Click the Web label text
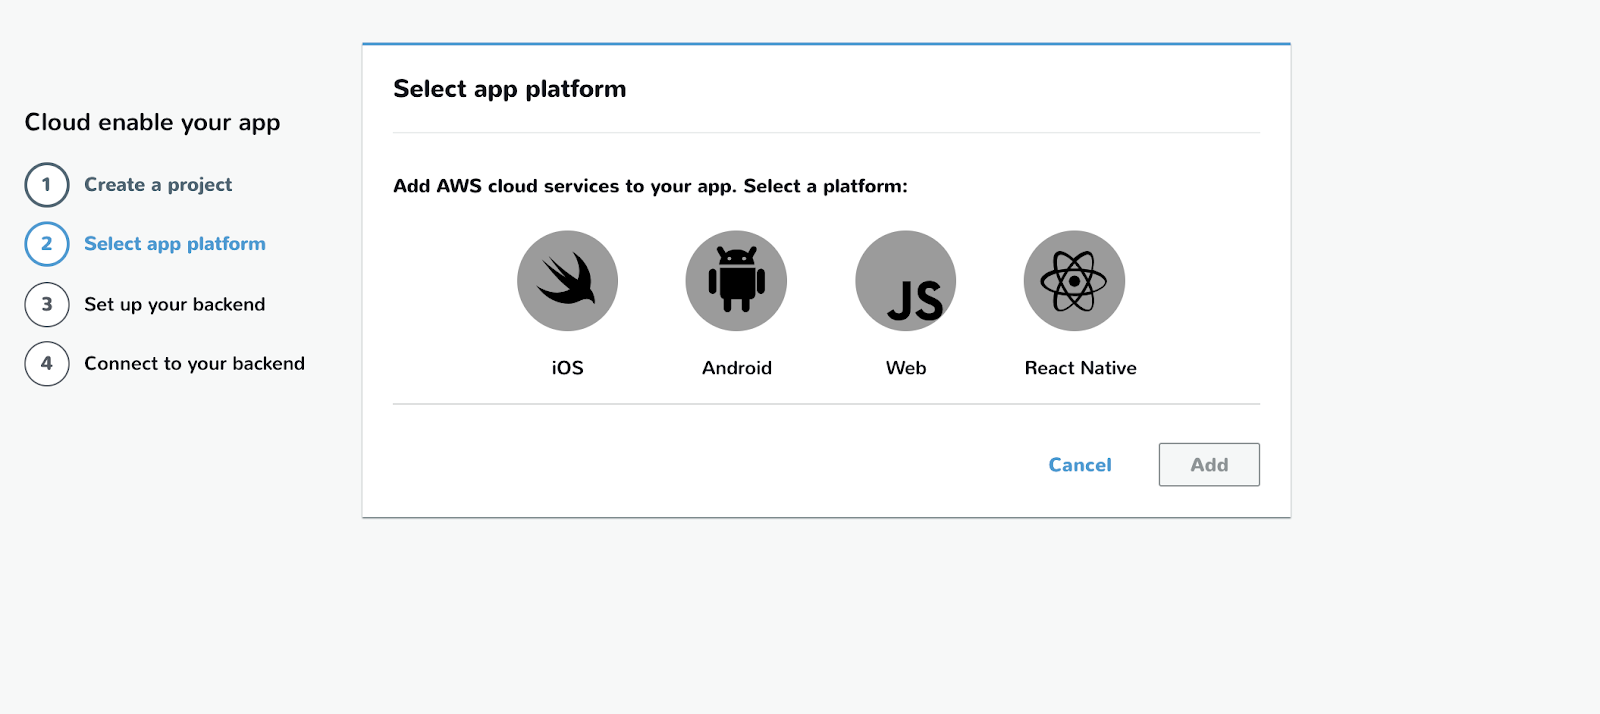The height and width of the screenshot is (714, 1600). click(906, 368)
